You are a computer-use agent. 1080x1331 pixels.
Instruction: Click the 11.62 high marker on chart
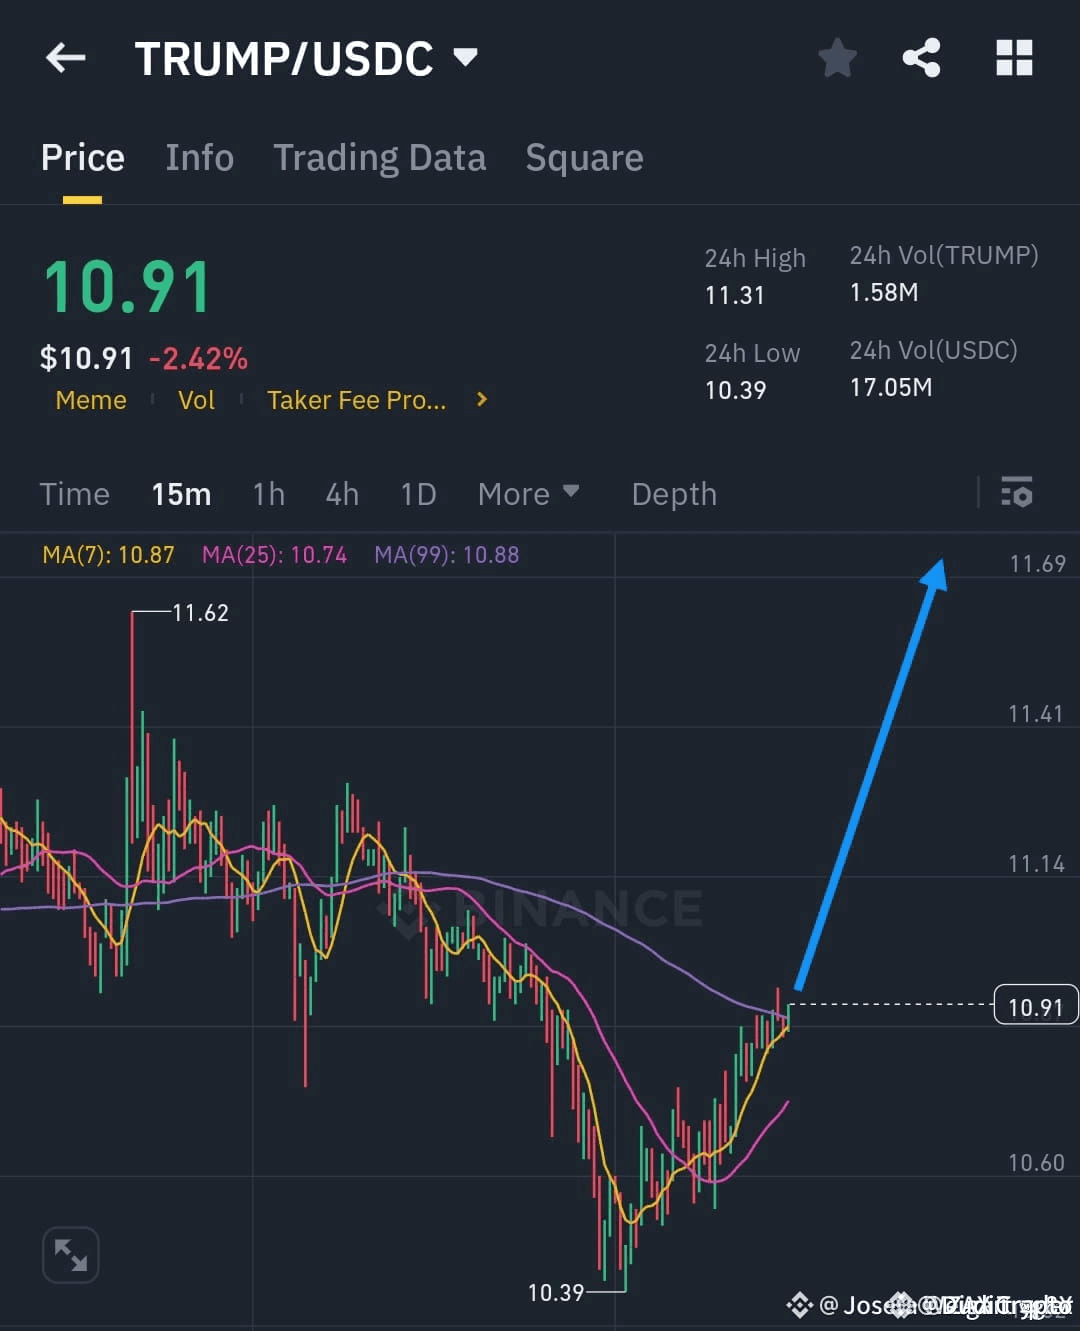(x=200, y=612)
